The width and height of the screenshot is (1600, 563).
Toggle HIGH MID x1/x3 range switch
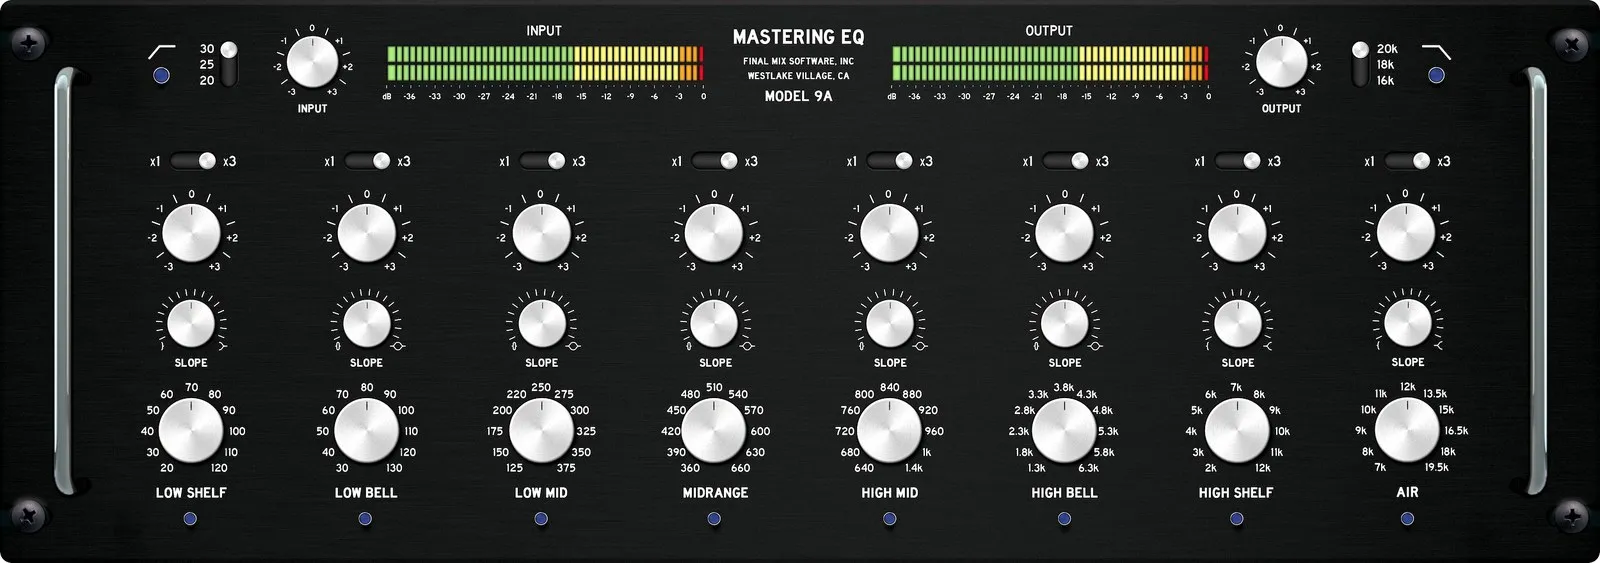[890, 161]
